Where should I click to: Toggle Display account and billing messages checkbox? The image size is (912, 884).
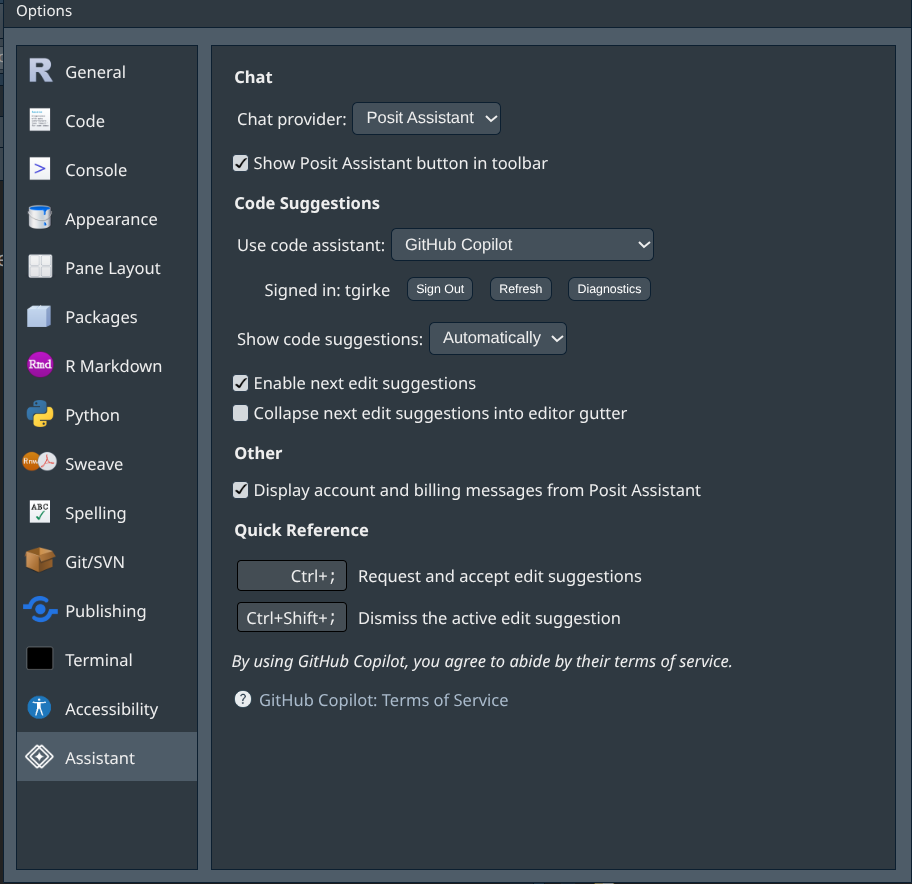240,490
